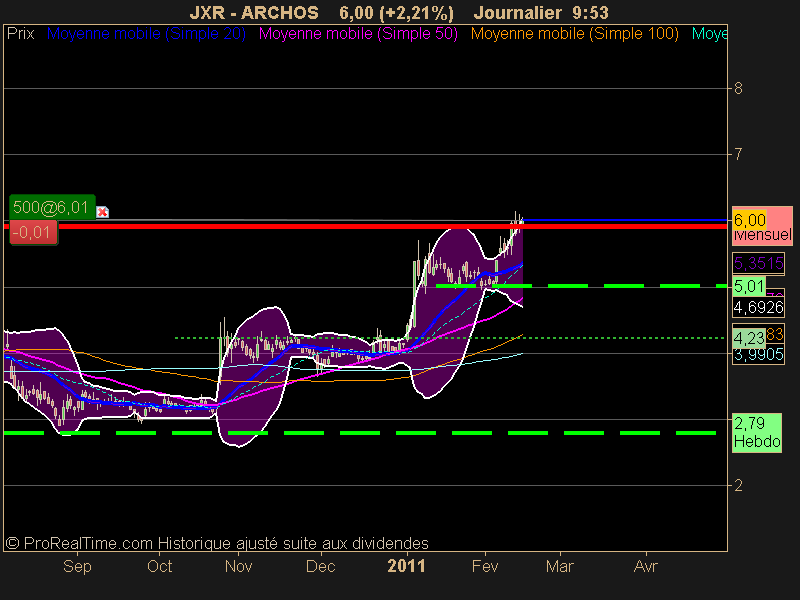Select the Journalier timeframe label
This screenshot has height=600, width=800.
click(x=517, y=12)
